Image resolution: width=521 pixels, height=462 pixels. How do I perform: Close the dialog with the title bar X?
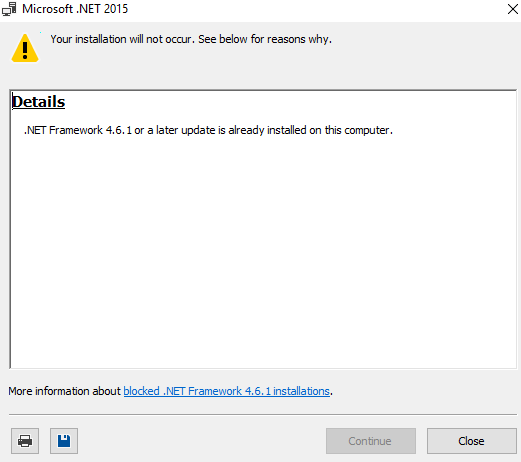[513, 9]
